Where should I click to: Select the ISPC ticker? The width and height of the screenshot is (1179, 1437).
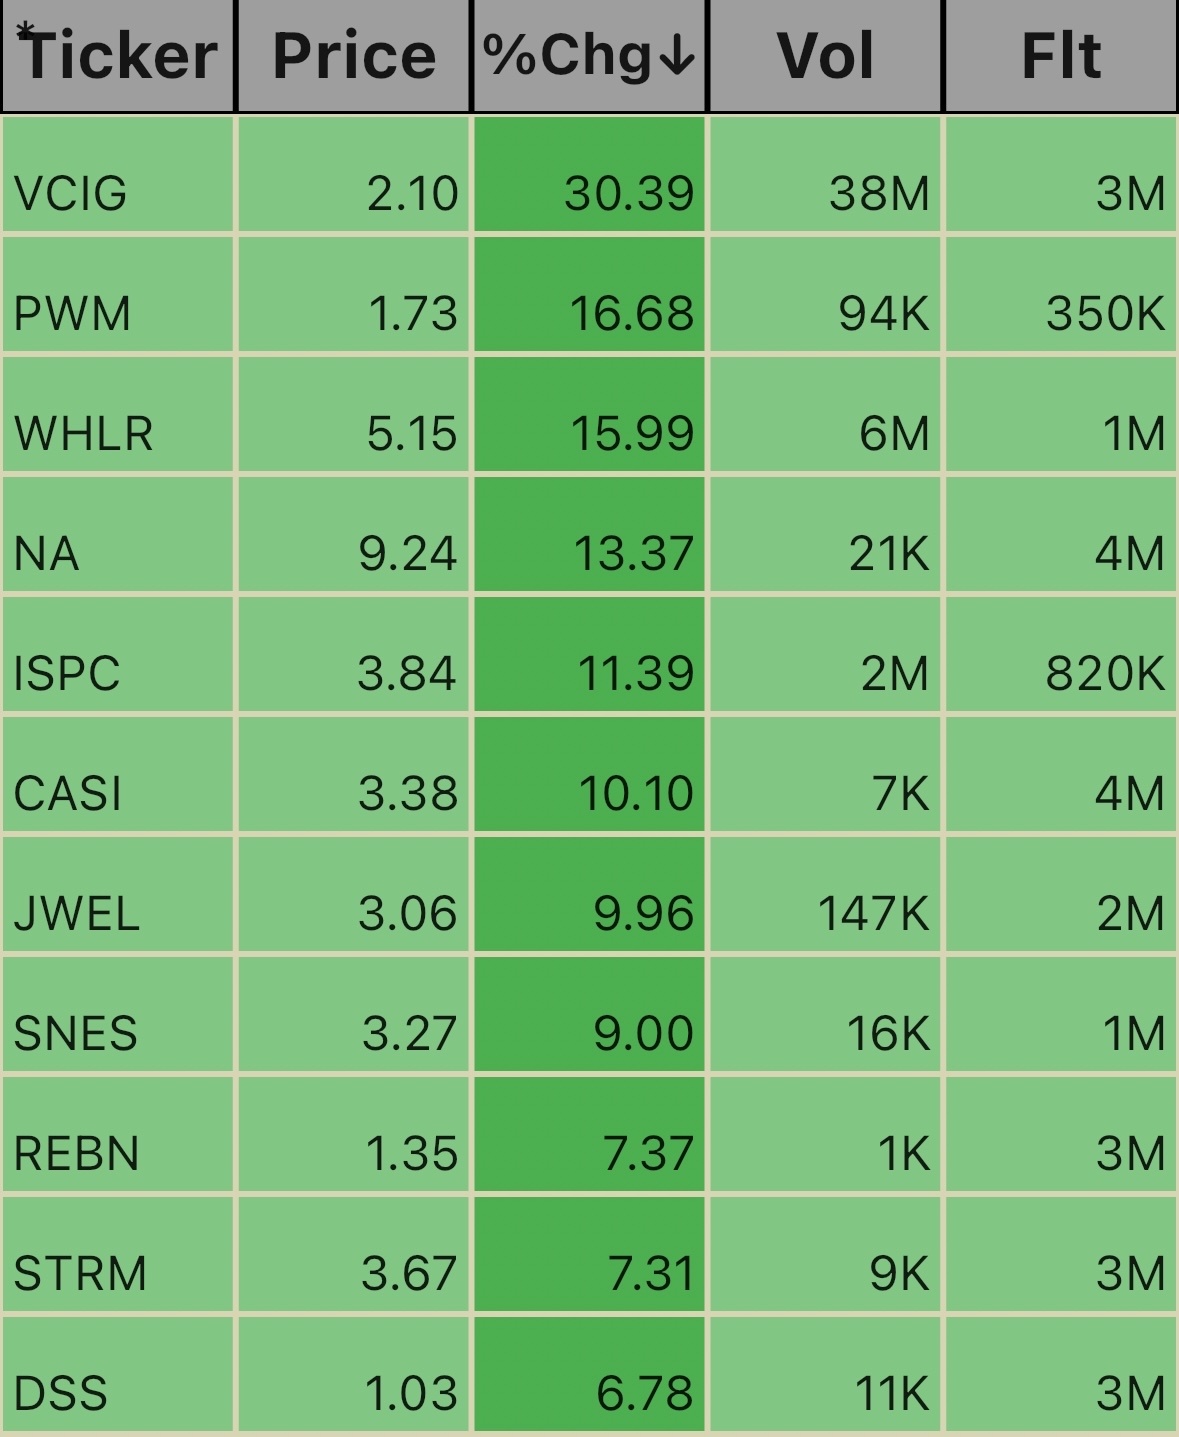67,674
